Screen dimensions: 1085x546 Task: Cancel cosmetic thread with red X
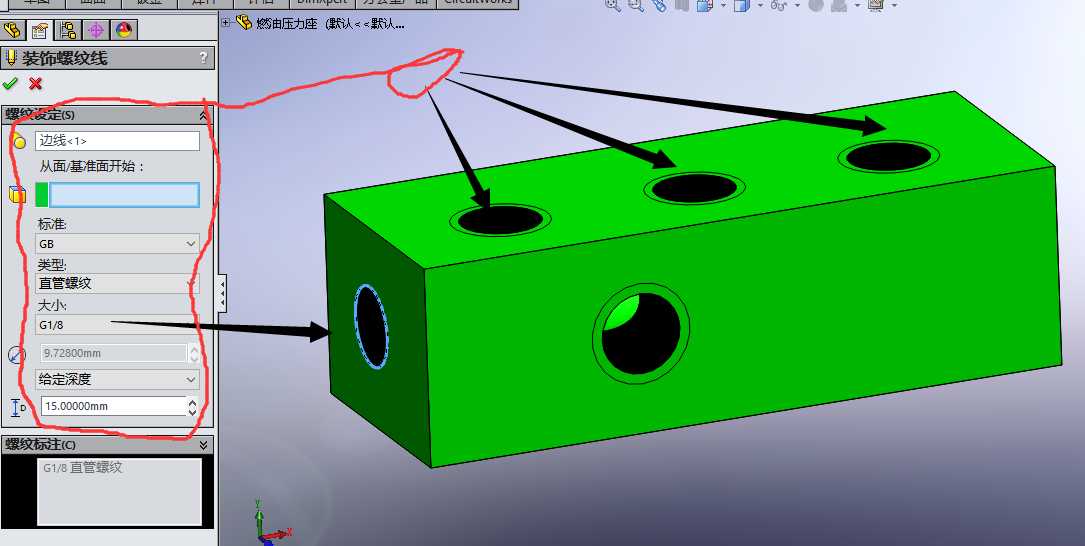click(35, 84)
